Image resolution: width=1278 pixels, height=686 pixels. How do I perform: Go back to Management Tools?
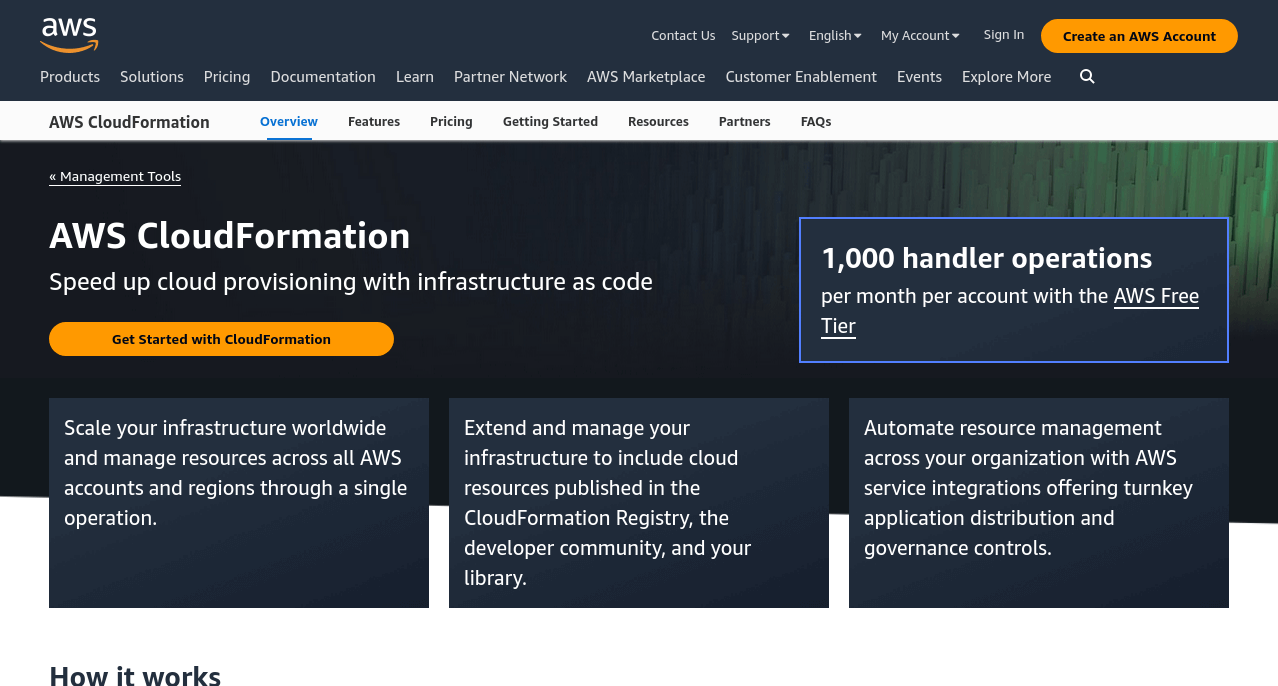(114, 176)
